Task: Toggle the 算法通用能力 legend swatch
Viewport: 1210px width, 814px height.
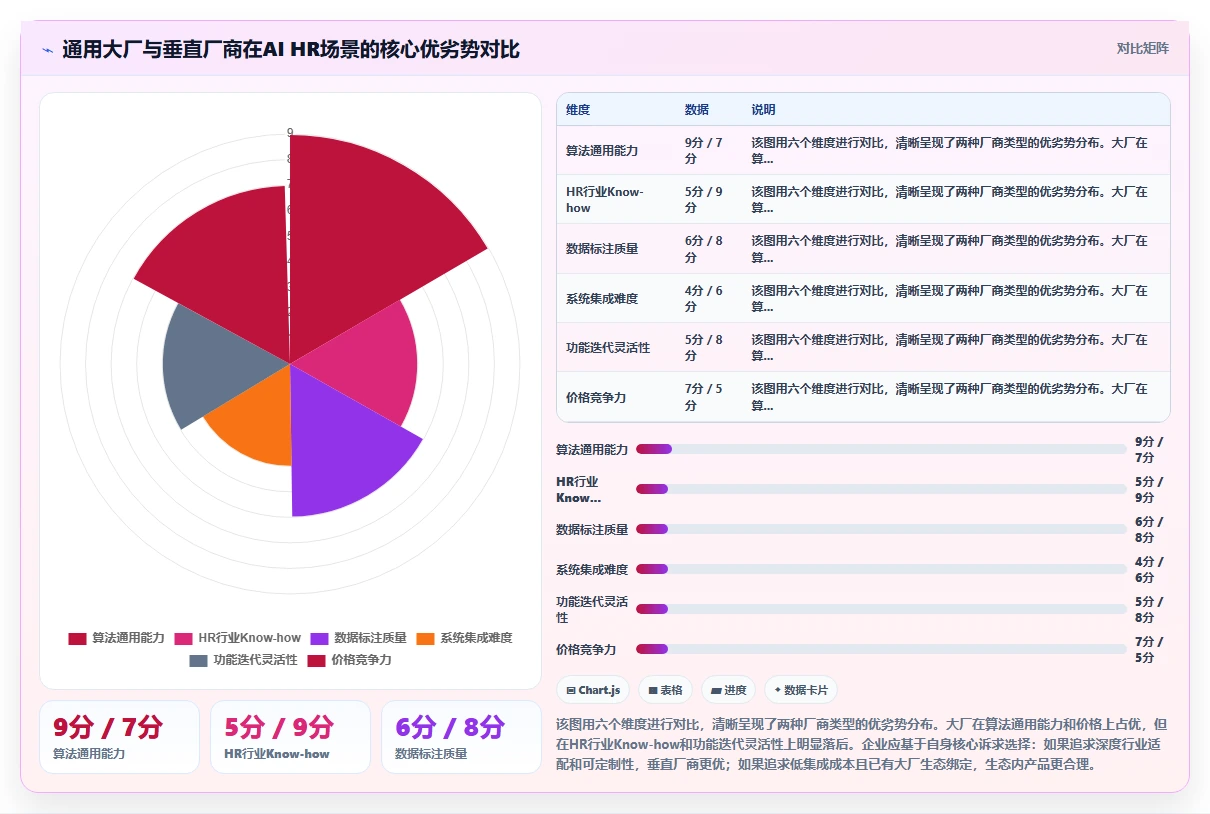Action: tap(77, 638)
